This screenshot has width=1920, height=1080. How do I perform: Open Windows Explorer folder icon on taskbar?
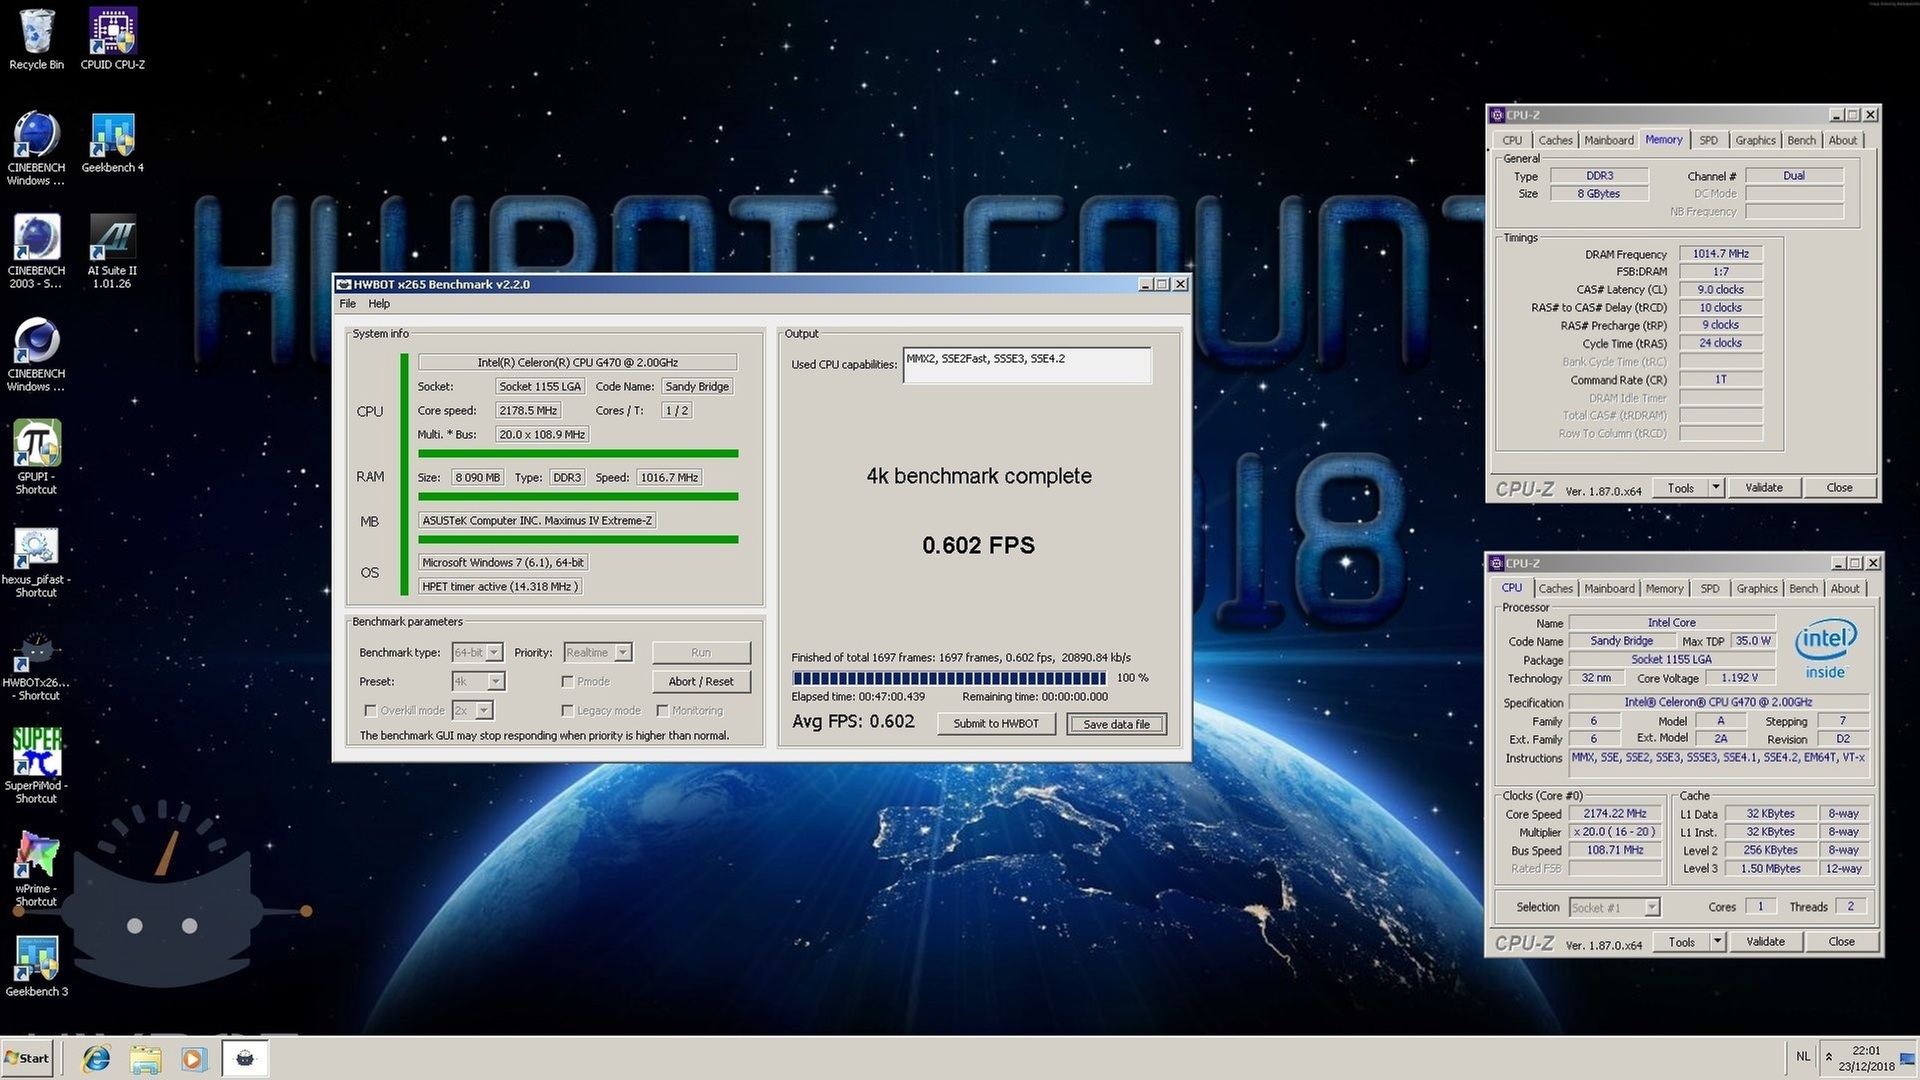coord(145,1058)
